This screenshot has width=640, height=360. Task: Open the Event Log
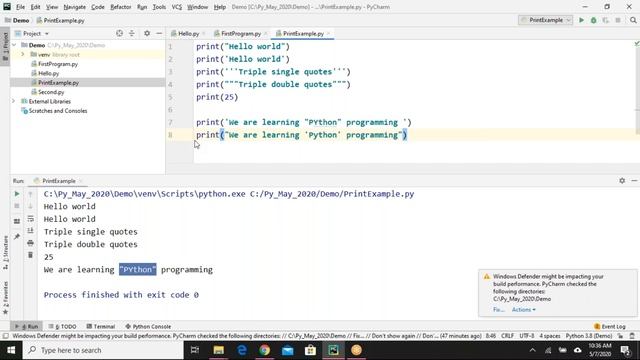(610, 327)
